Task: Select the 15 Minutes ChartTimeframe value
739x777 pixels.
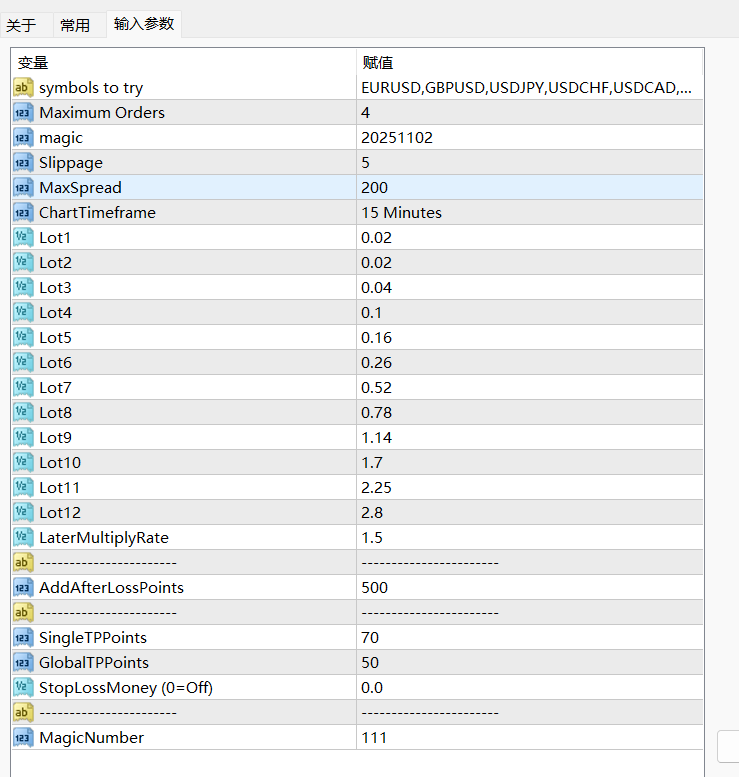Action: point(529,213)
